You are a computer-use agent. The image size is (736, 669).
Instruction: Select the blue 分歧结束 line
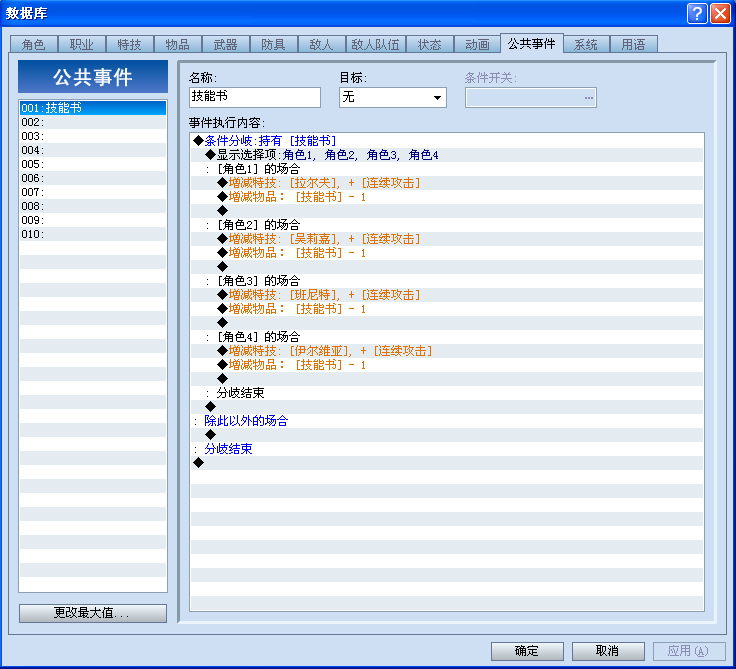click(447, 449)
